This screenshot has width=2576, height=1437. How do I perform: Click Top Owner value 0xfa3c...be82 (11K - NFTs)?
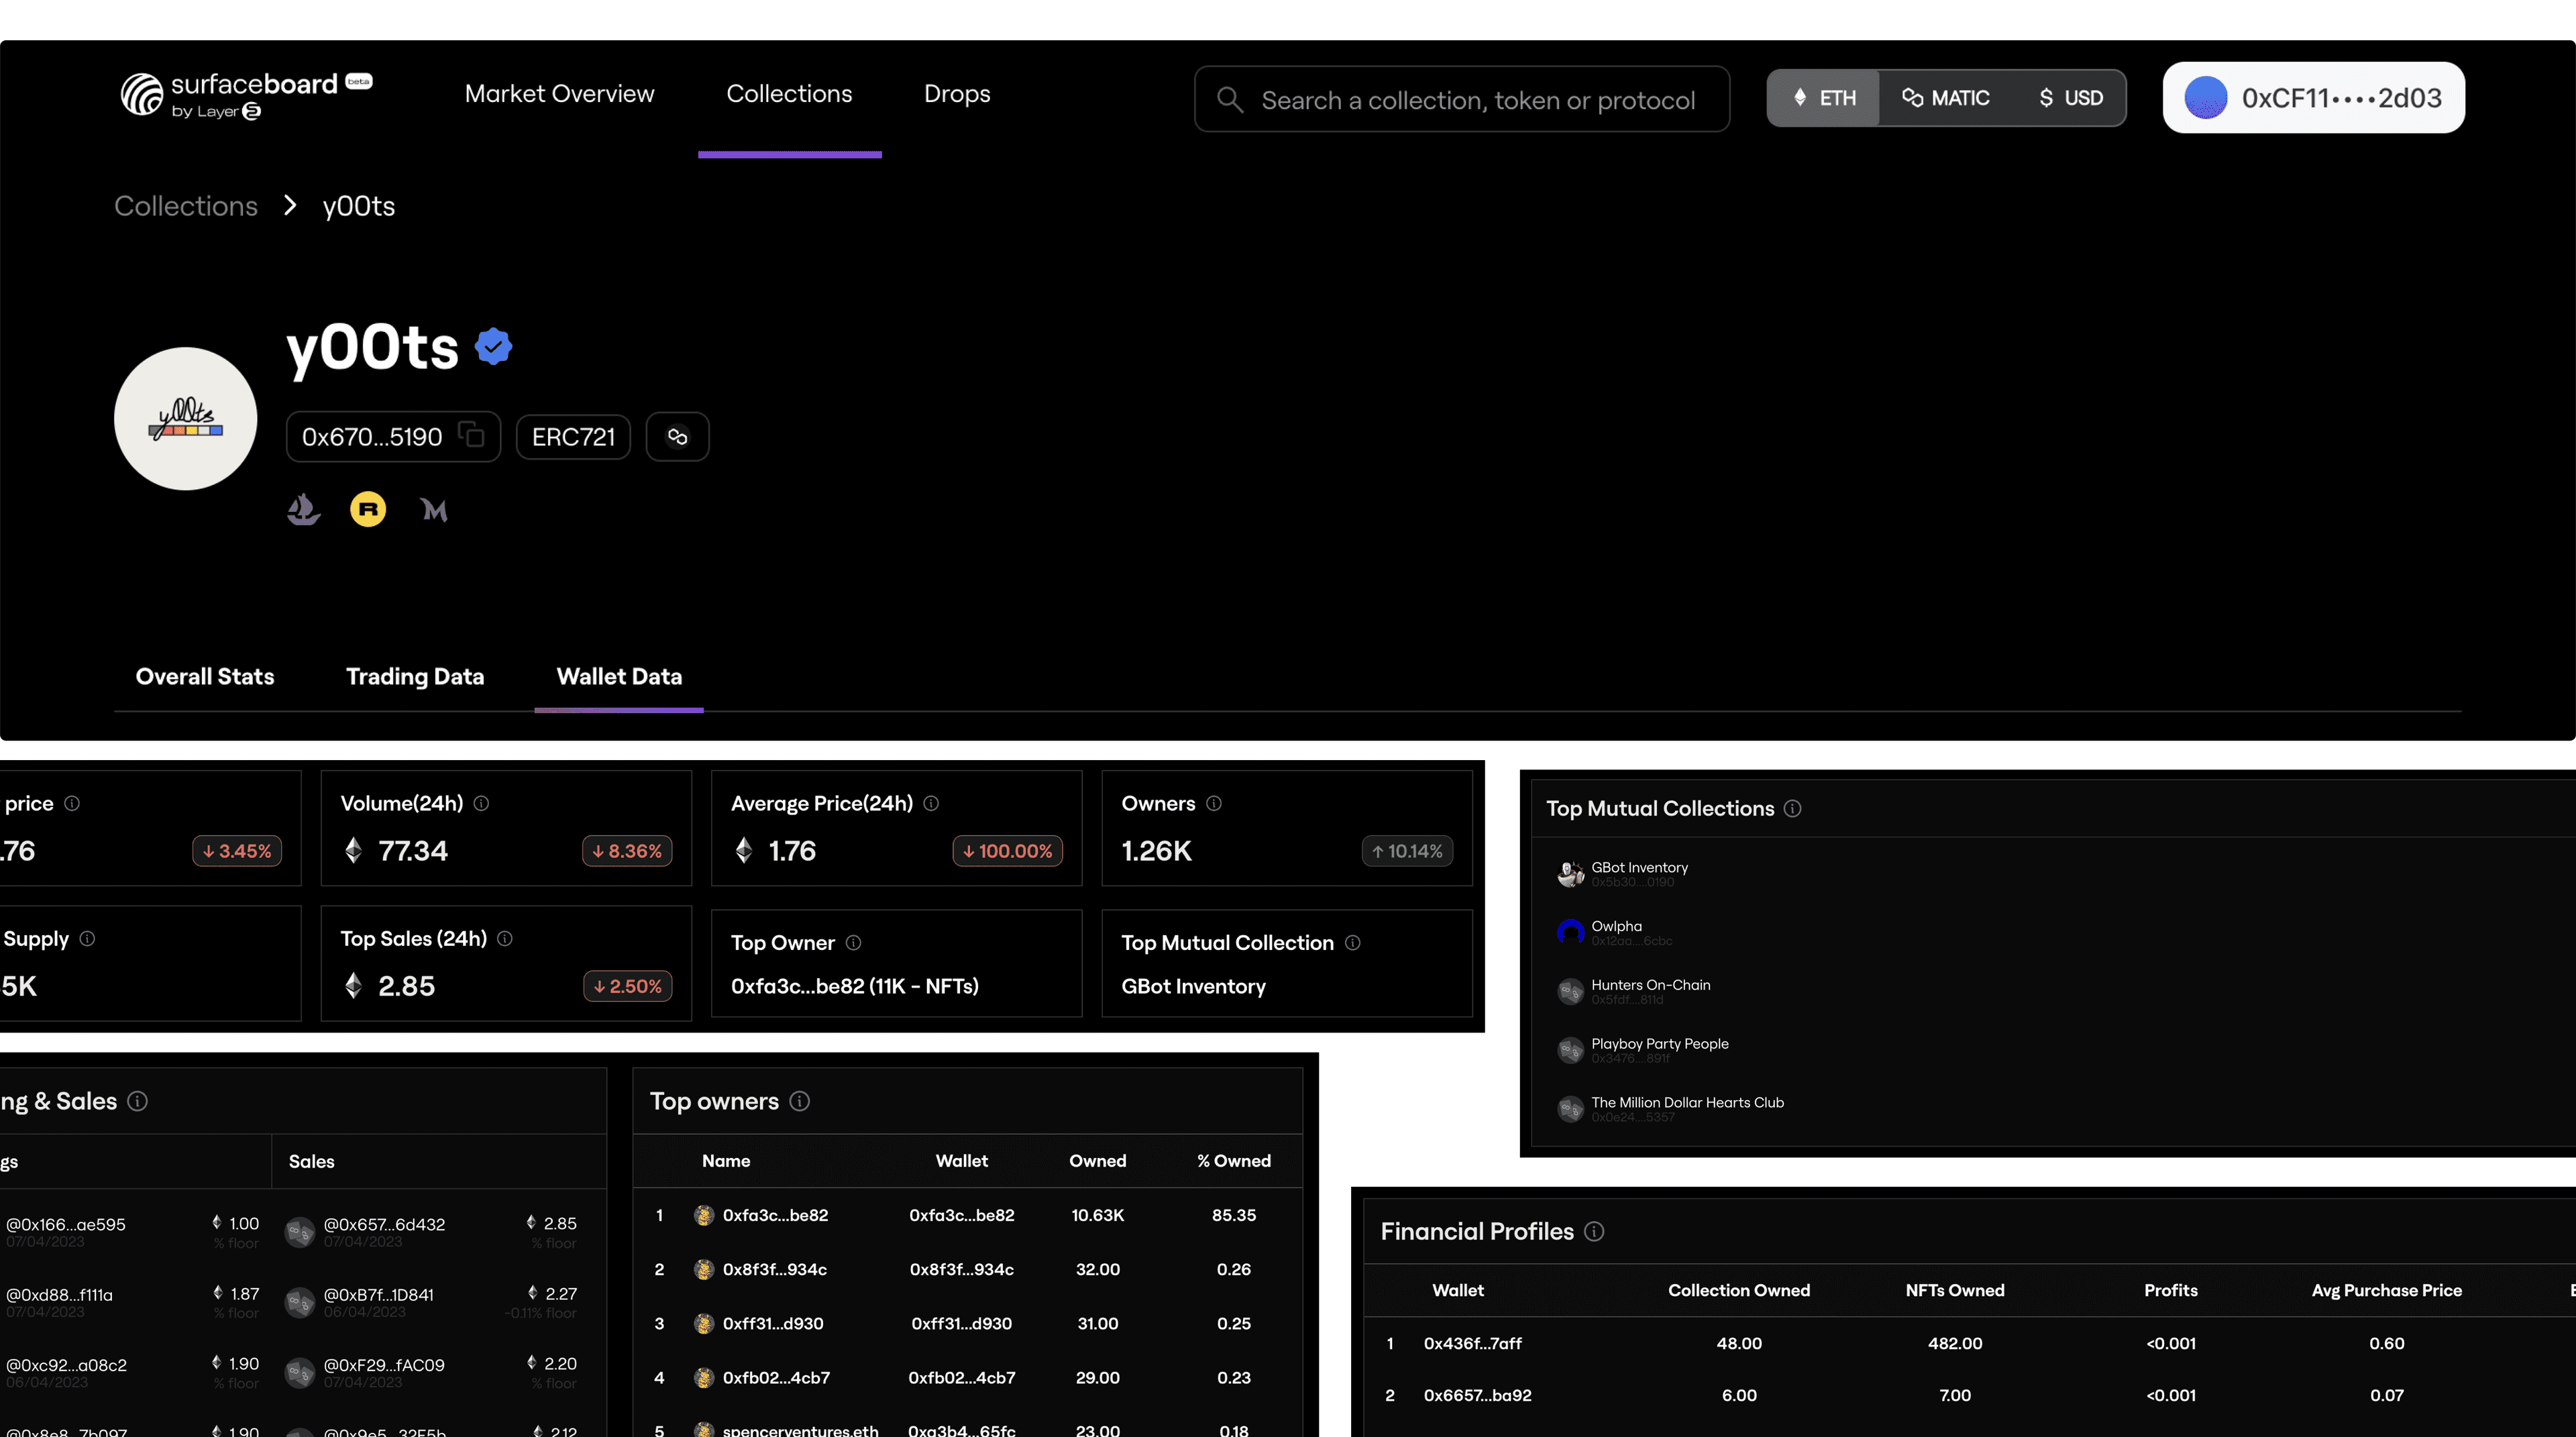point(854,987)
